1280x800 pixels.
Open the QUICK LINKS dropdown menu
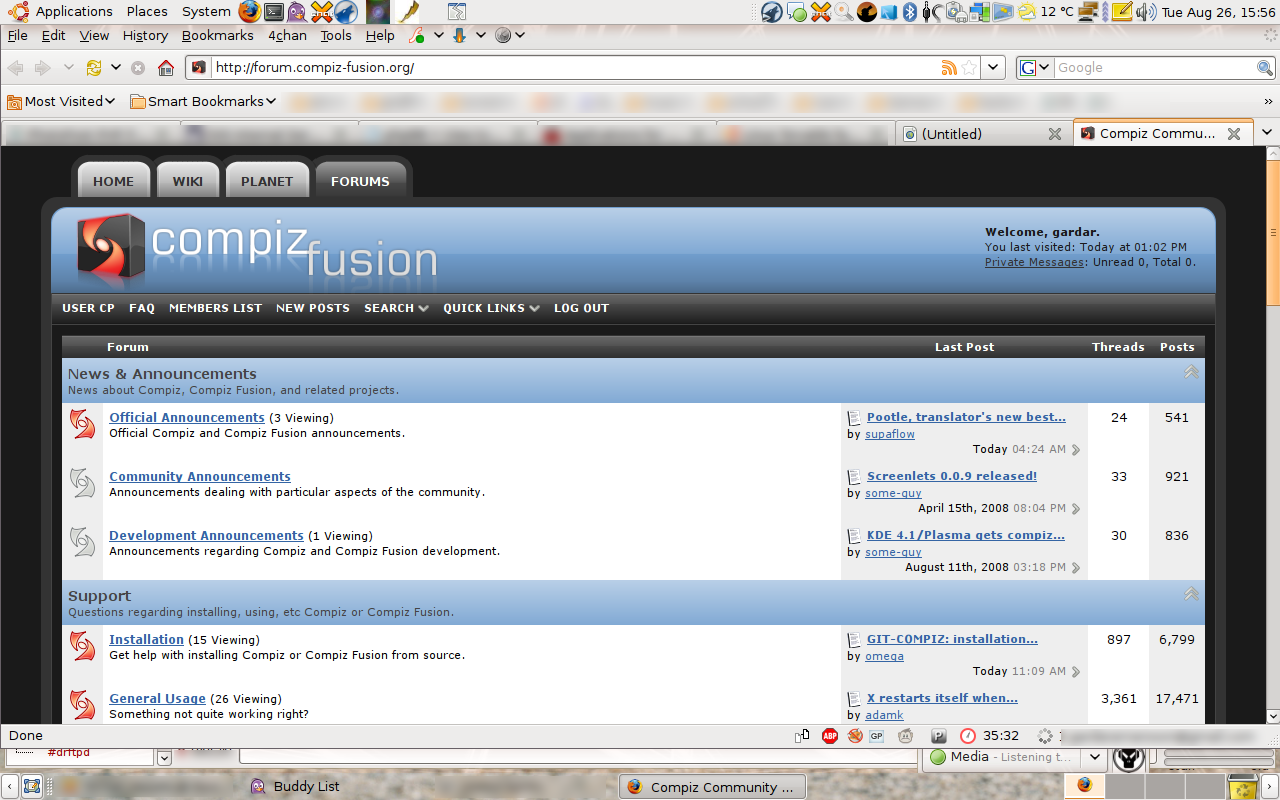tap(491, 308)
